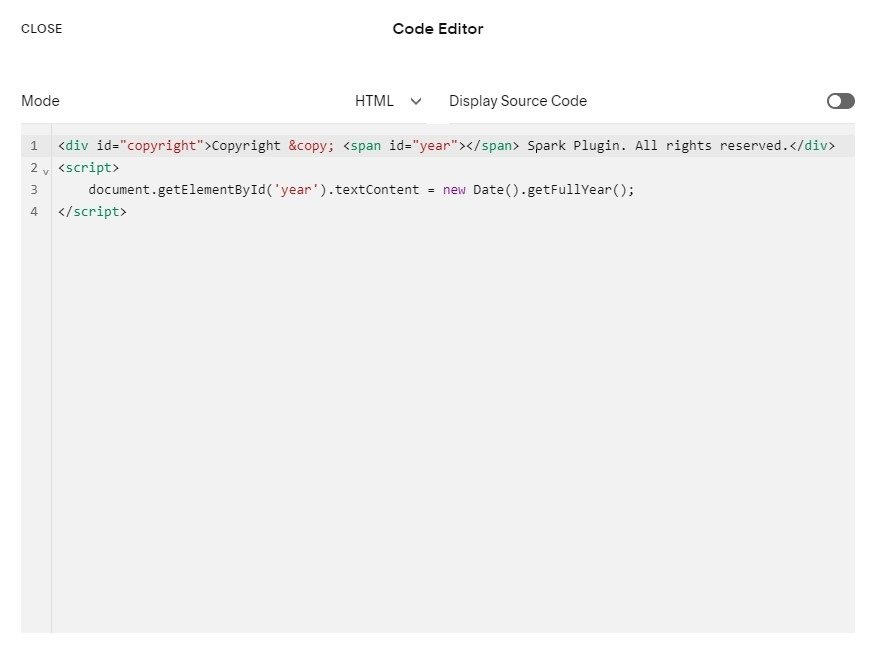
Task: Click the 'year' string inside getElementById
Action: point(293,189)
